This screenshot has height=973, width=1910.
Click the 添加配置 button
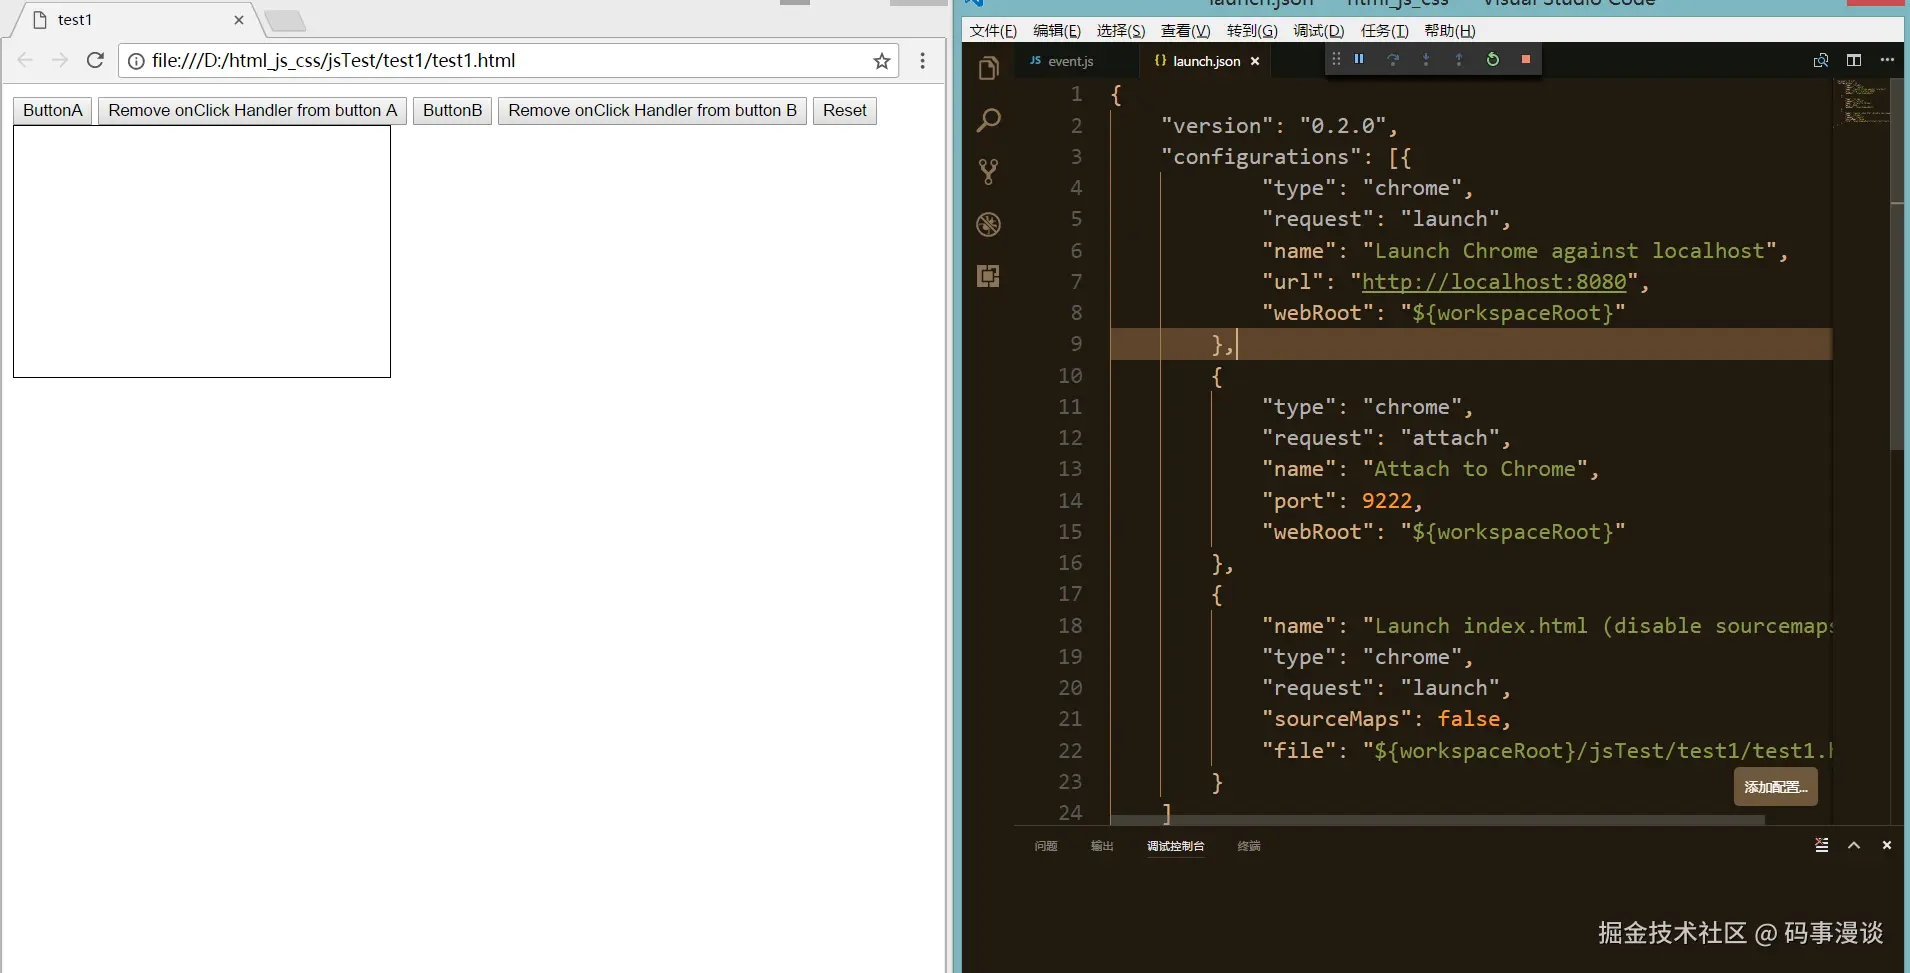click(x=1776, y=787)
